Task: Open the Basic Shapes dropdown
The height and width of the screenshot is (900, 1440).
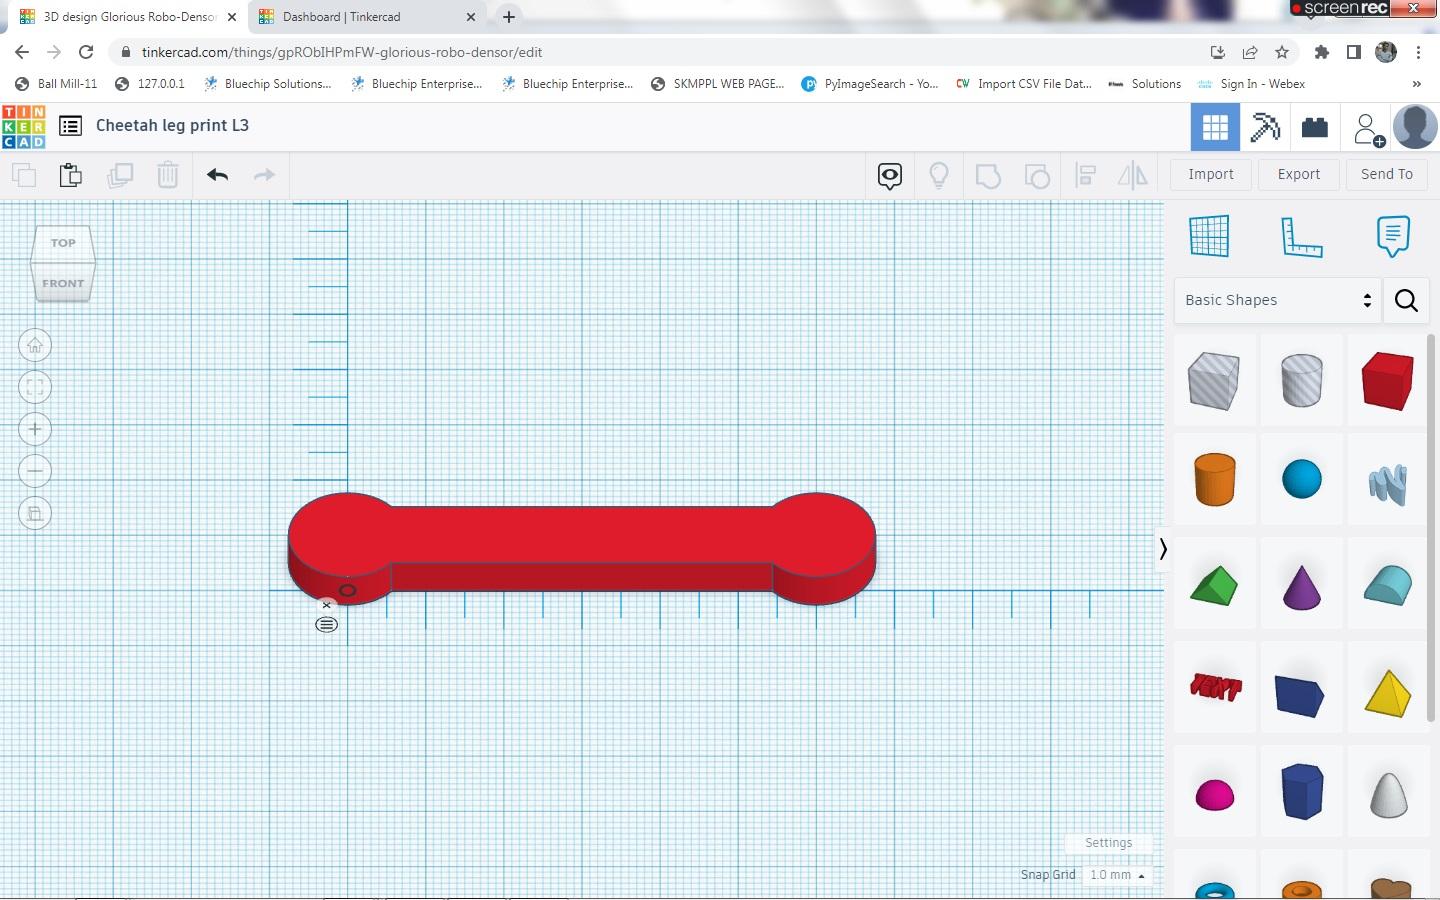Action: pos(1277,300)
